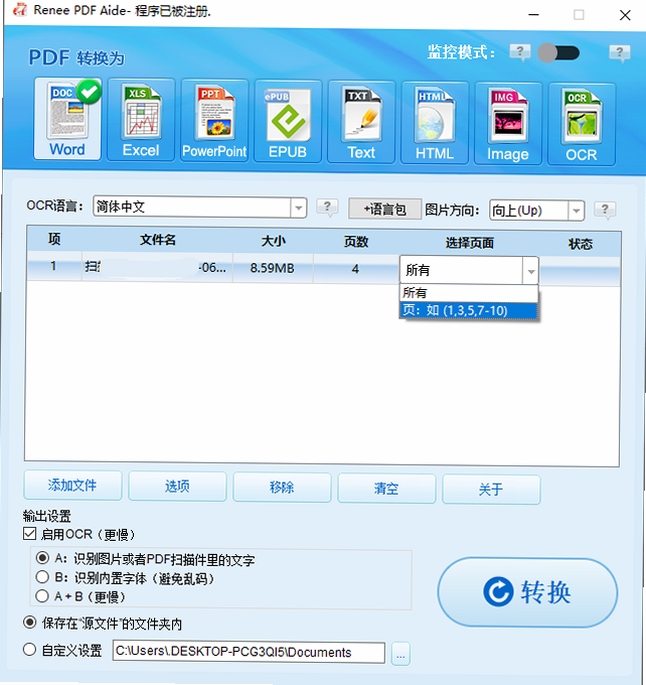Select the HTML conversion format
This screenshot has width=646, height=685.
click(x=435, y=123)
